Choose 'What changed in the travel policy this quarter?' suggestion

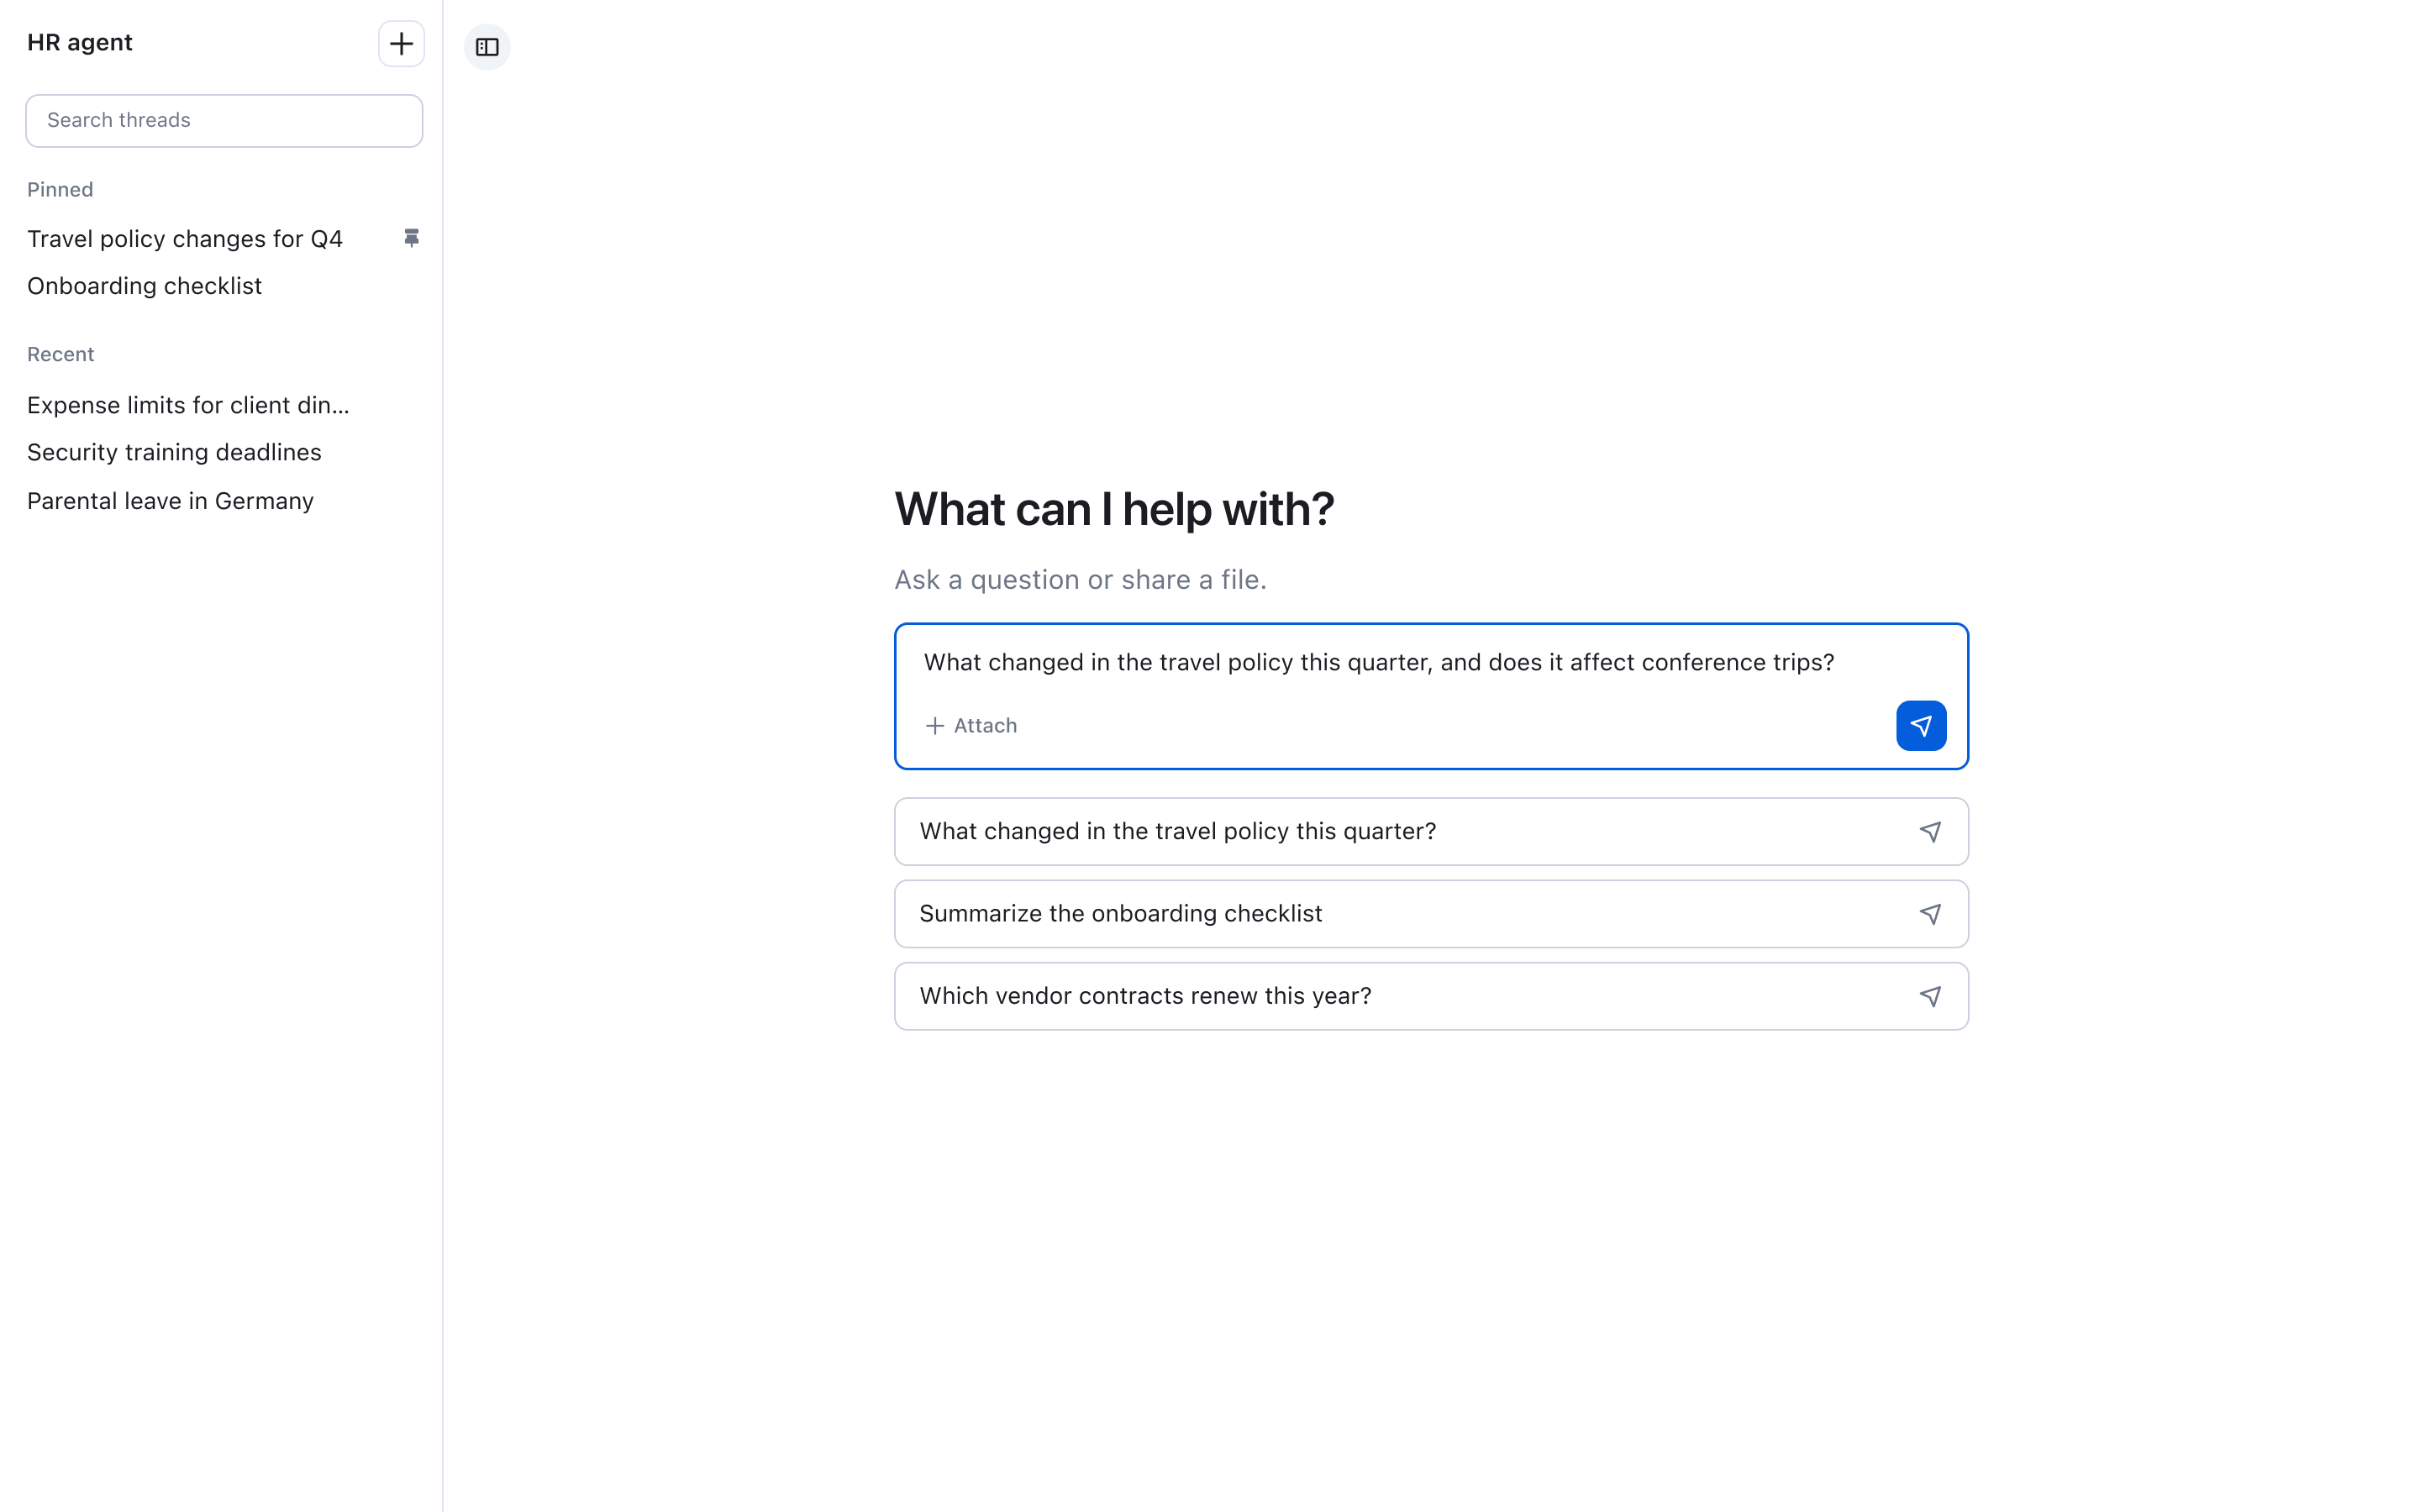pos(1431,832)
